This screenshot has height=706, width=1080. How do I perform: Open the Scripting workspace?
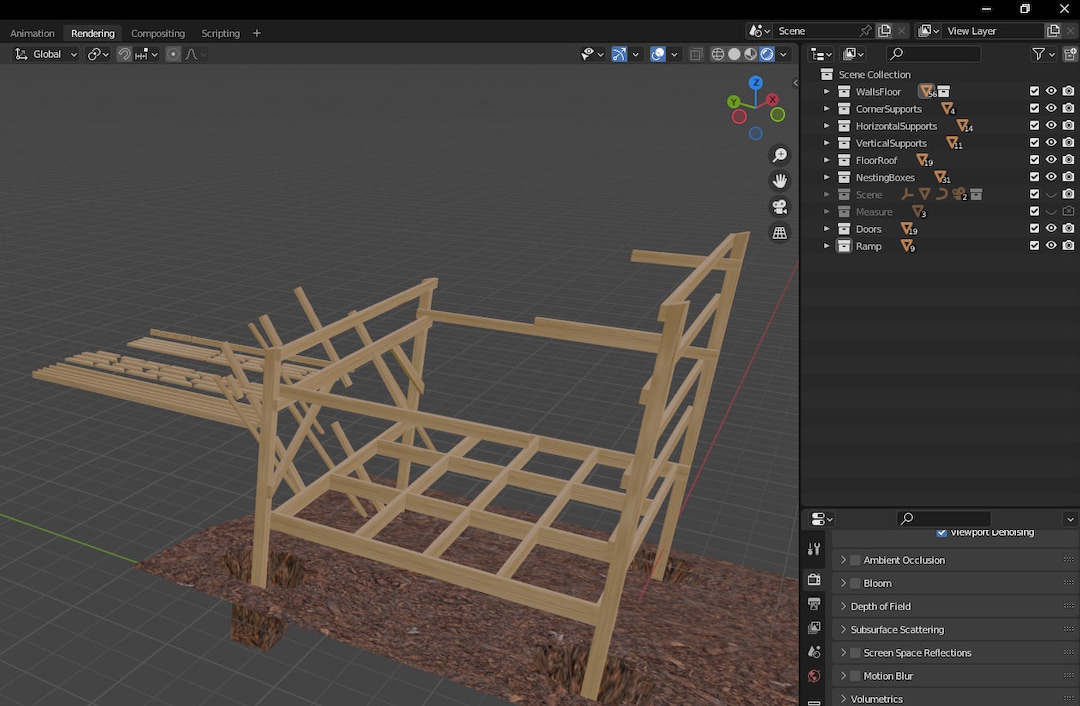(x=220, y=32)
